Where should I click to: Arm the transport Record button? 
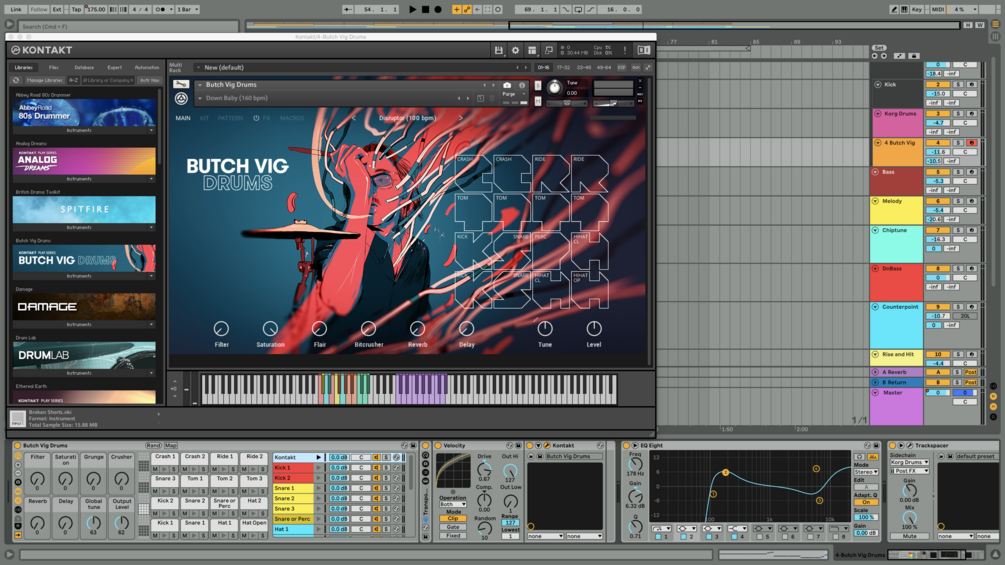tap(438, 10)
